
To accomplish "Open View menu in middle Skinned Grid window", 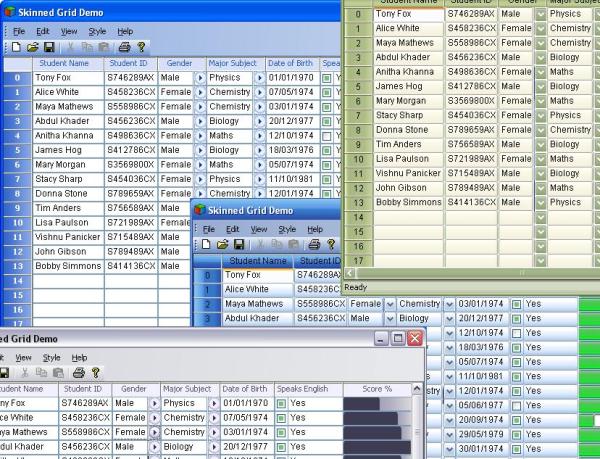I will point(259,229).
